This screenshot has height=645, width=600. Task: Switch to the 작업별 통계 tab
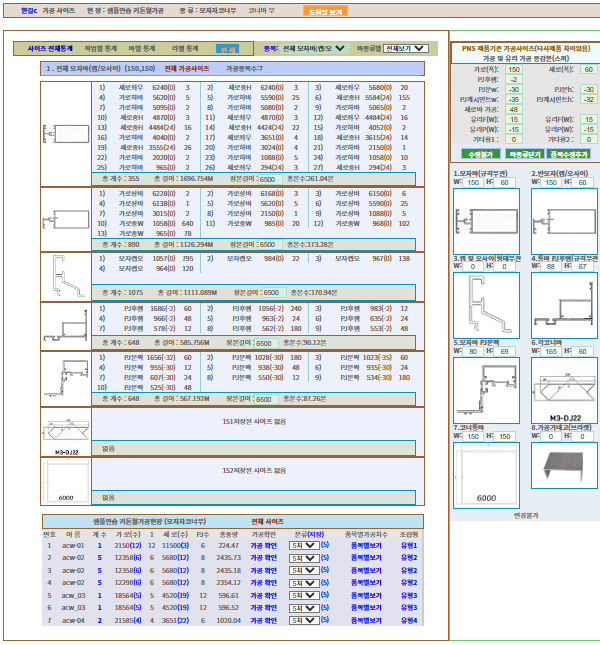coord(100,49)
